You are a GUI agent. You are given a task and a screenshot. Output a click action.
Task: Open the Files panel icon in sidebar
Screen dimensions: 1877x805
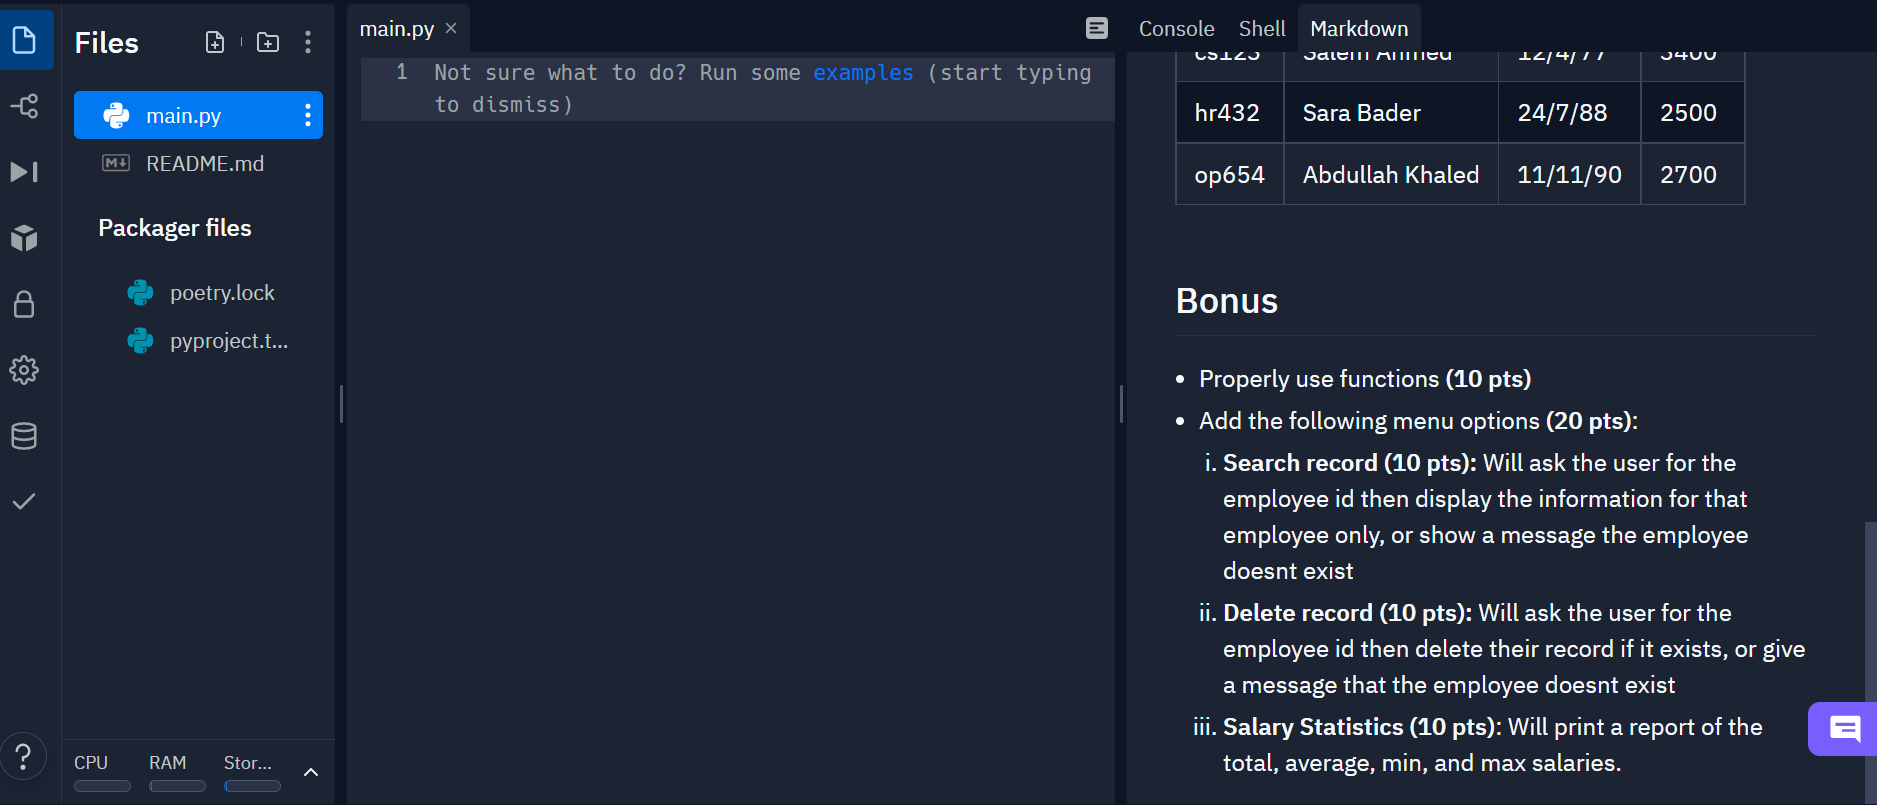(25, 40)
